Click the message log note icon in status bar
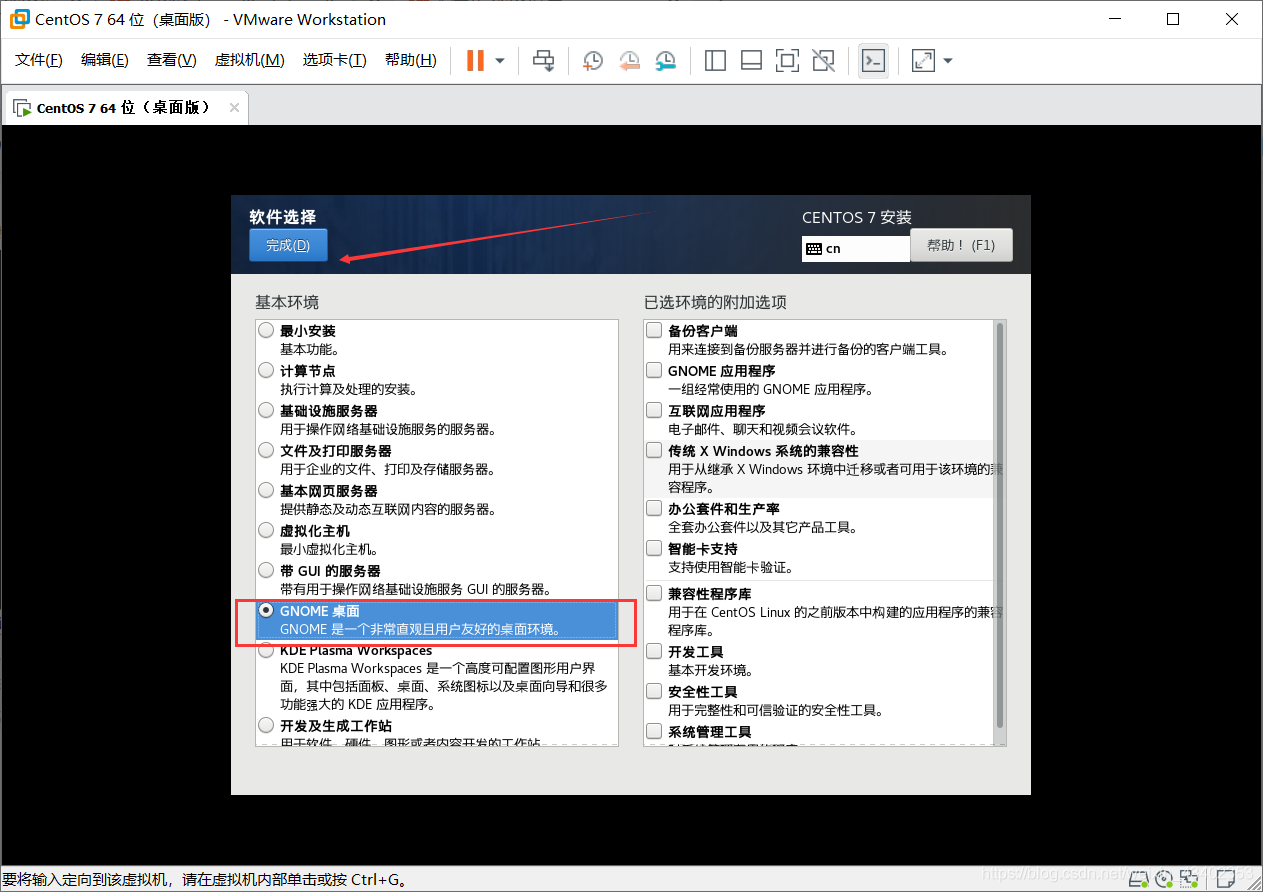This screenshot has height=892, width=1263. click(x=1226, y=879)
